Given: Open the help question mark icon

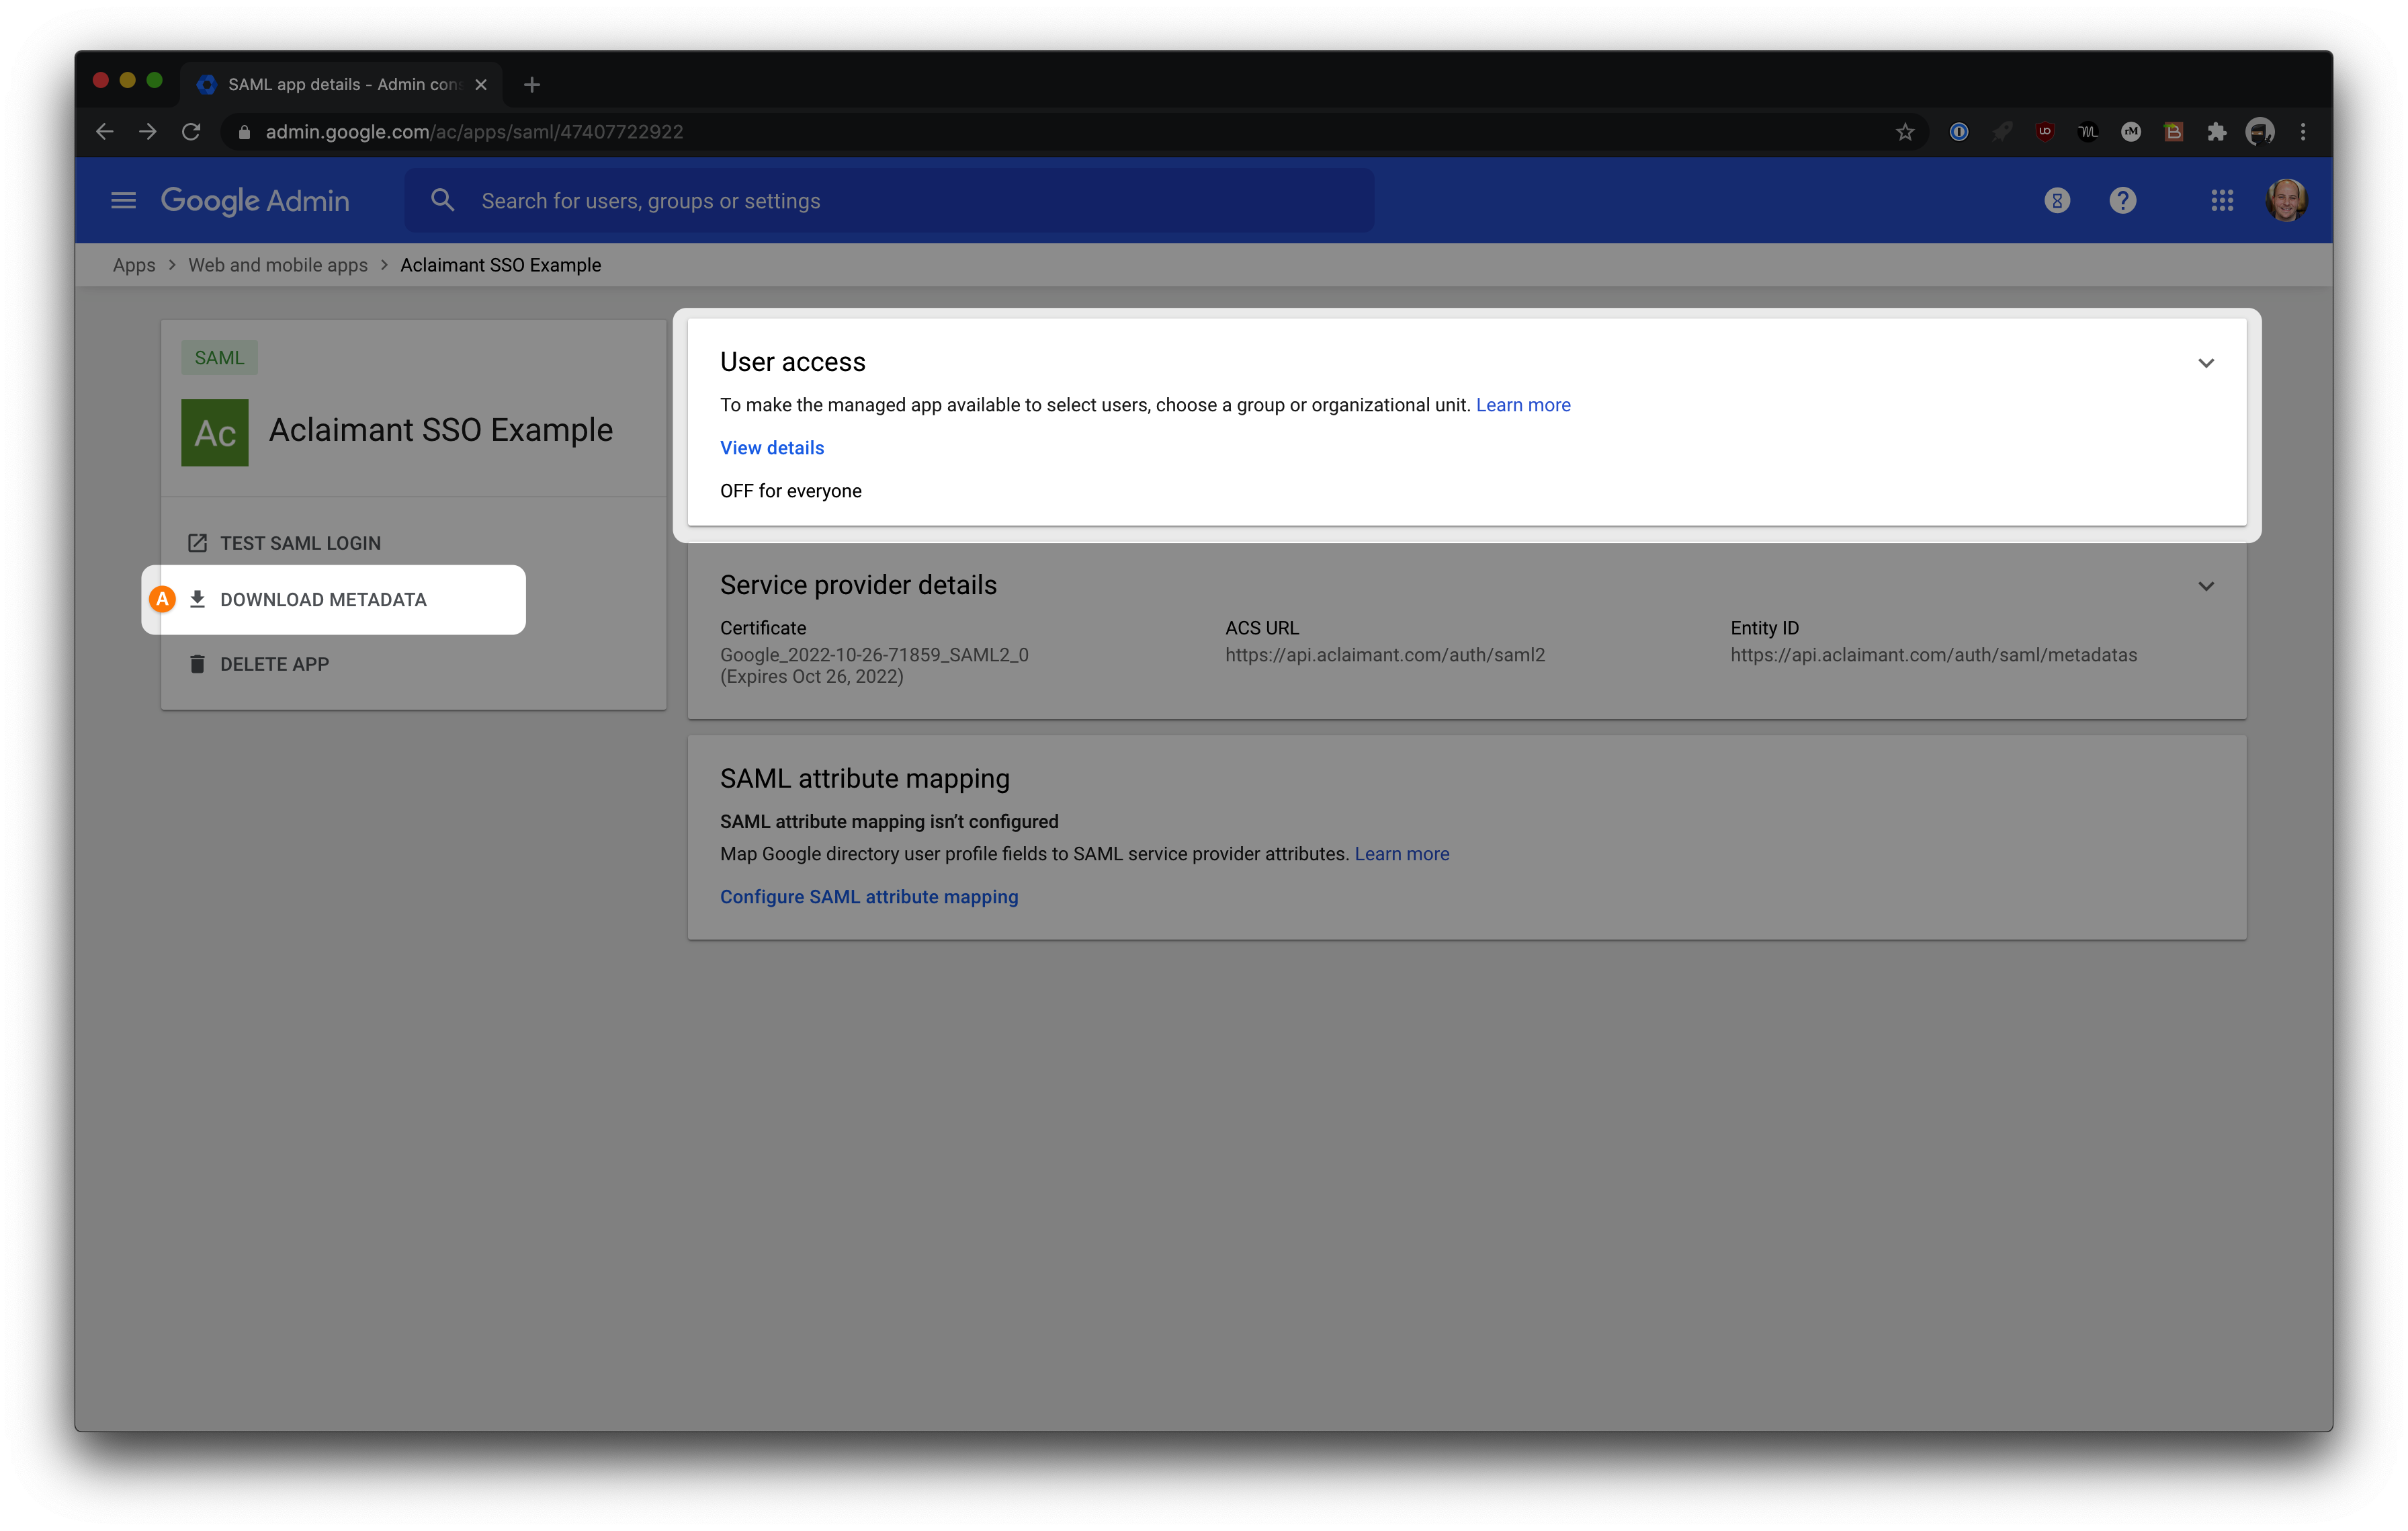Looking at the screenshot, I should click(2122, 201).
